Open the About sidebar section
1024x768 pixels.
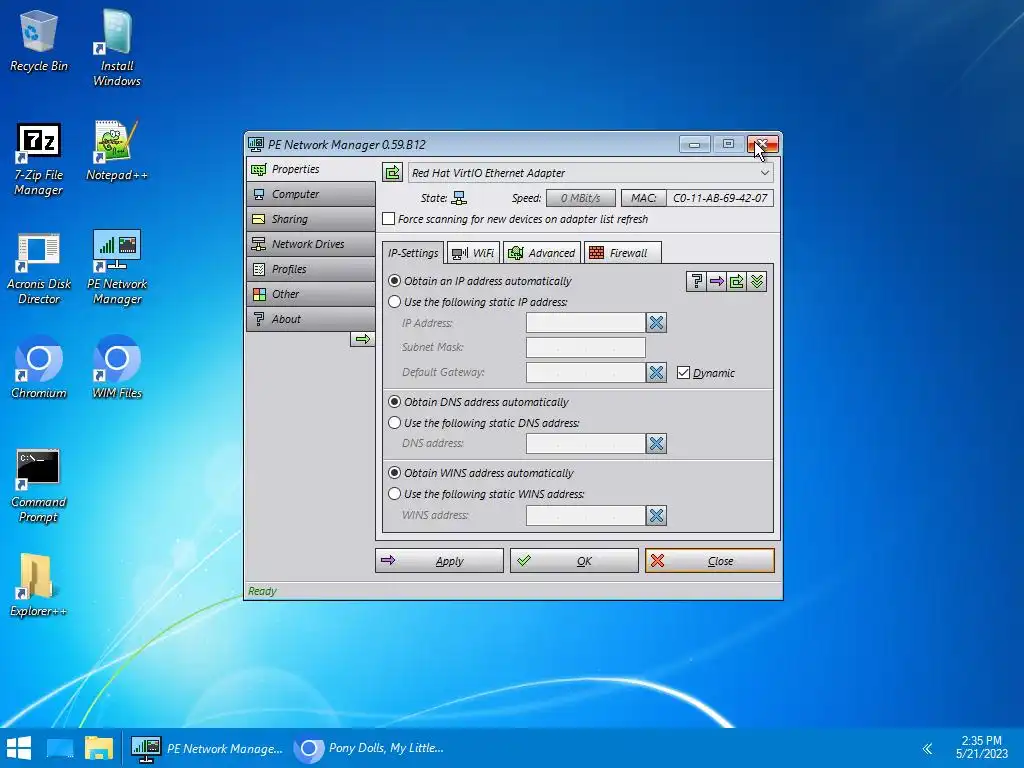click(312, 319)
